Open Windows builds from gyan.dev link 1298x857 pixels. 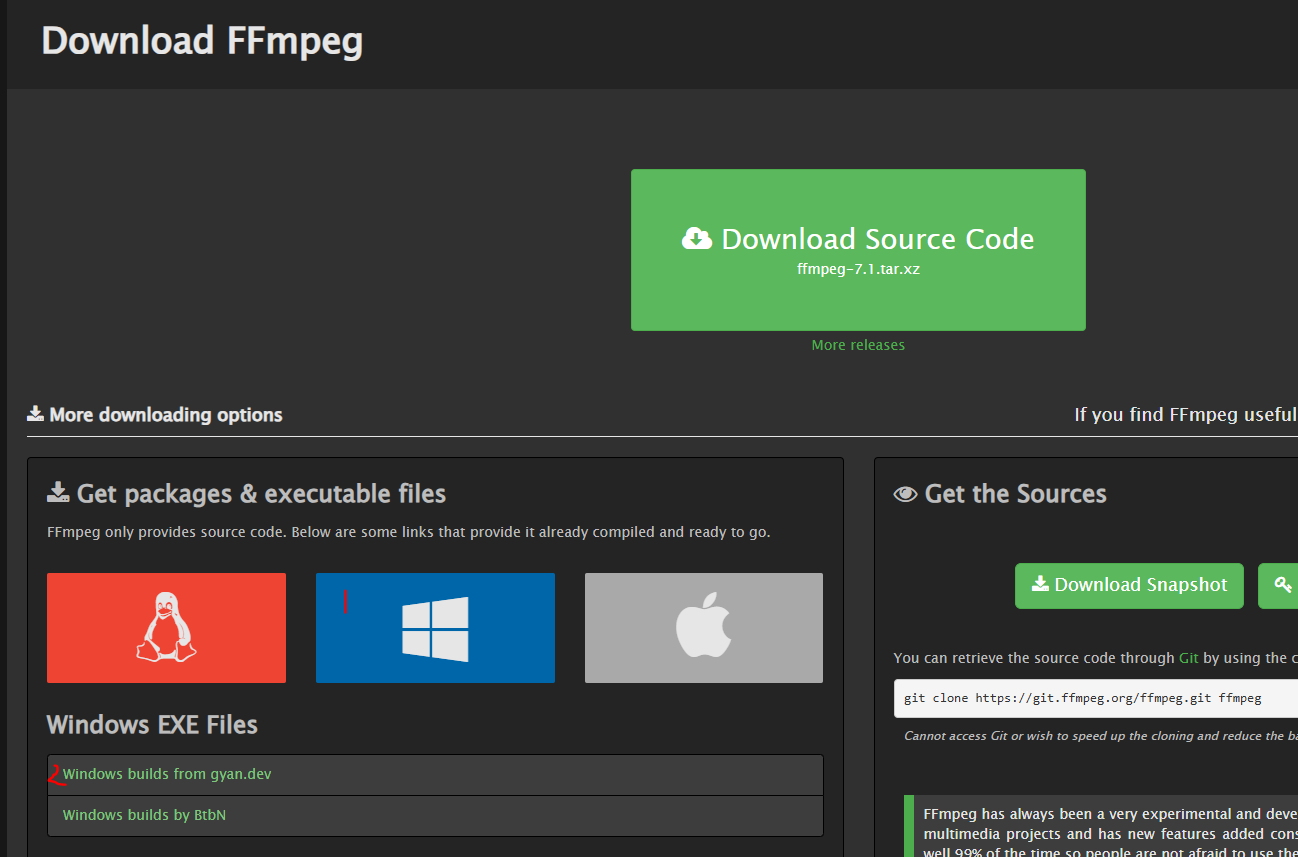pos(167,774)
